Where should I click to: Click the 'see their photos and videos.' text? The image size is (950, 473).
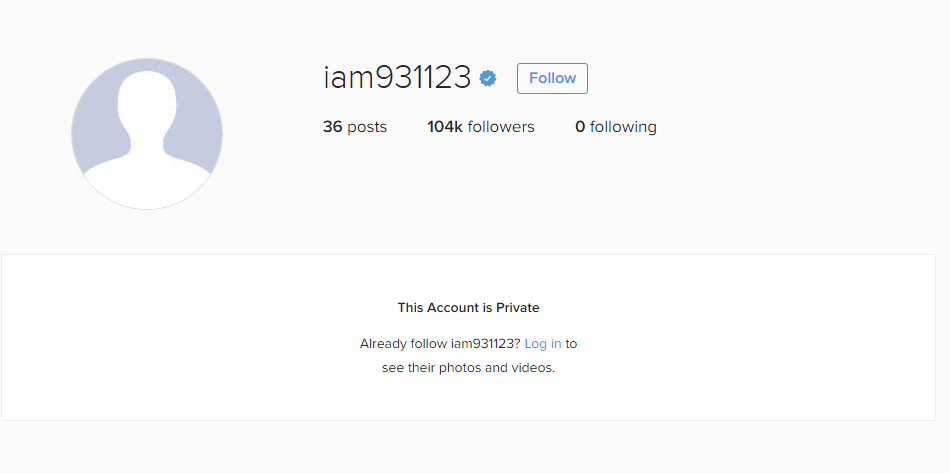click(468, 368)
